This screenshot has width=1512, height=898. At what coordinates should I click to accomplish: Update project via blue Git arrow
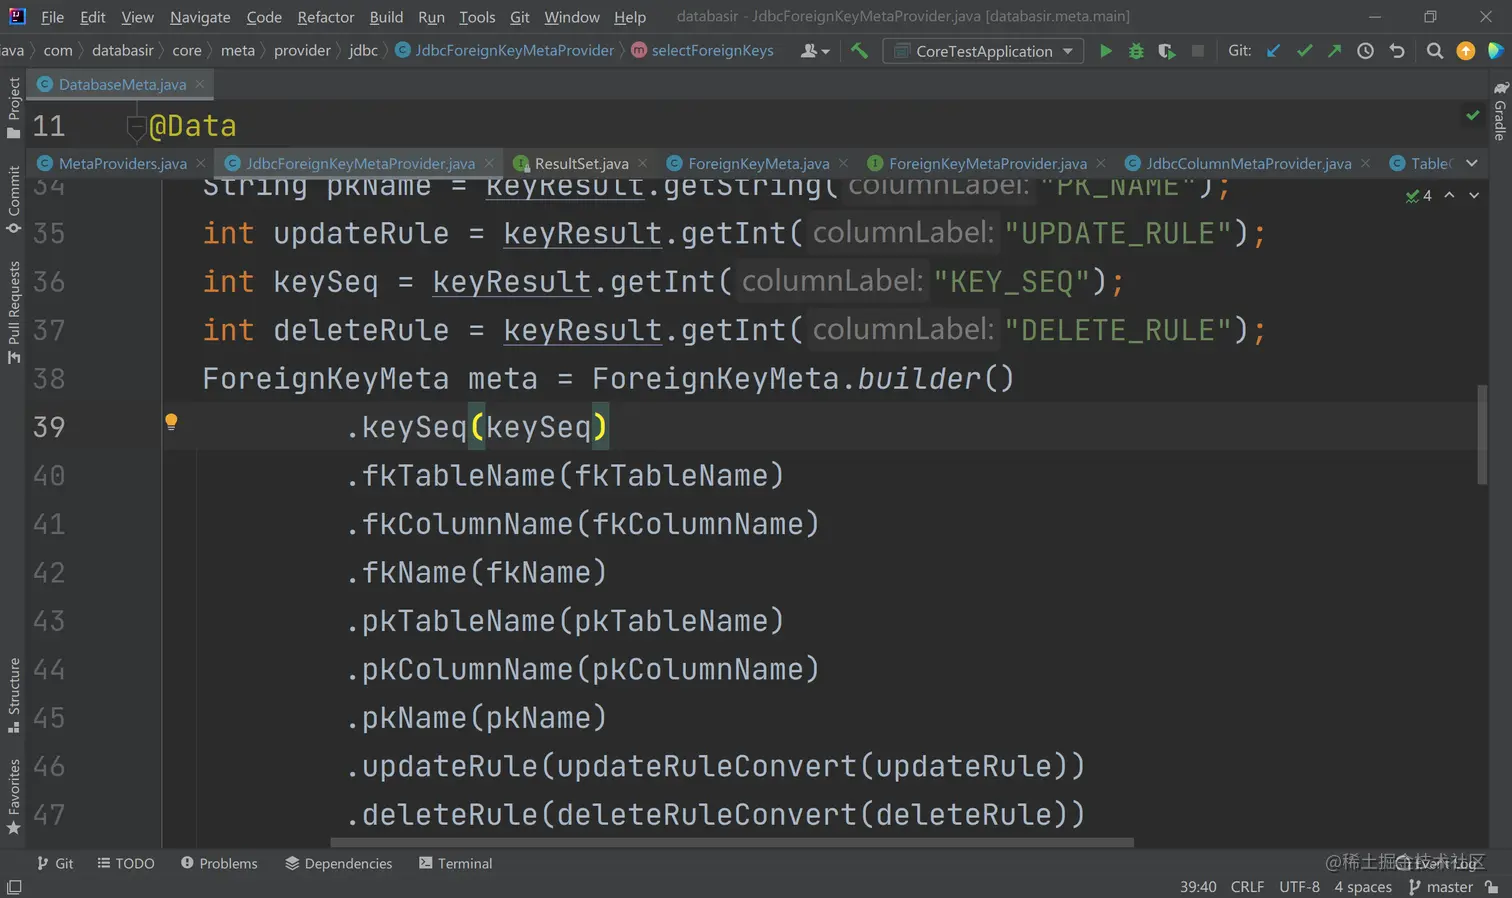[1273, 51]
